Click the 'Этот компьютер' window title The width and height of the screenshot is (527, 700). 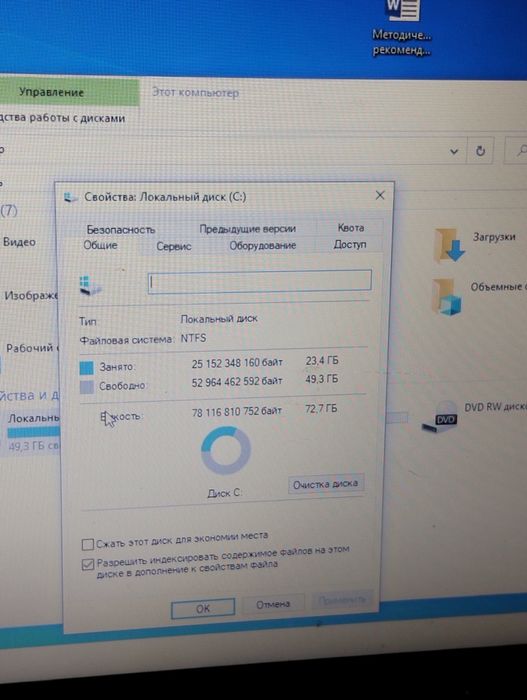(x=195, y=92)
